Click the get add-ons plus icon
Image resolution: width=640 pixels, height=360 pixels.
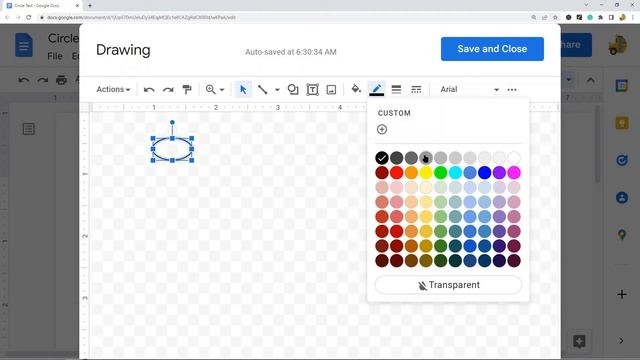[x=622, y=294]
